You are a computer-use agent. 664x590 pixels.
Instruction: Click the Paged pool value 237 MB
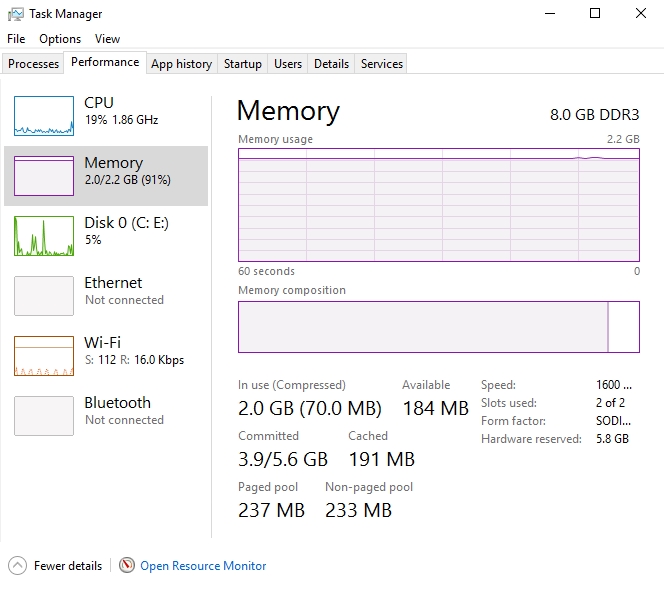(271, 510)
